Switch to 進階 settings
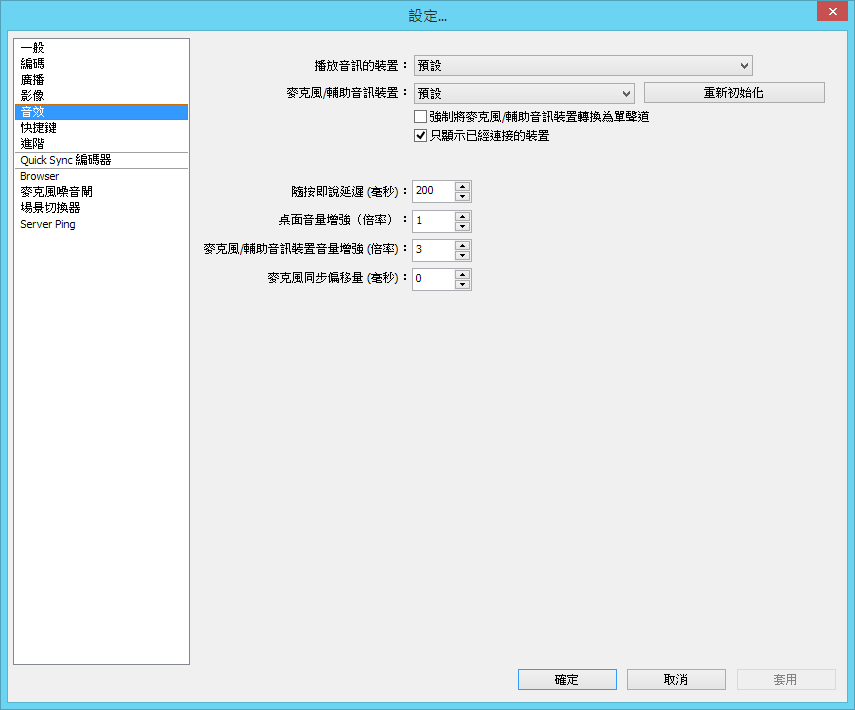Screen dimensions: 855x710 (101, 143)
